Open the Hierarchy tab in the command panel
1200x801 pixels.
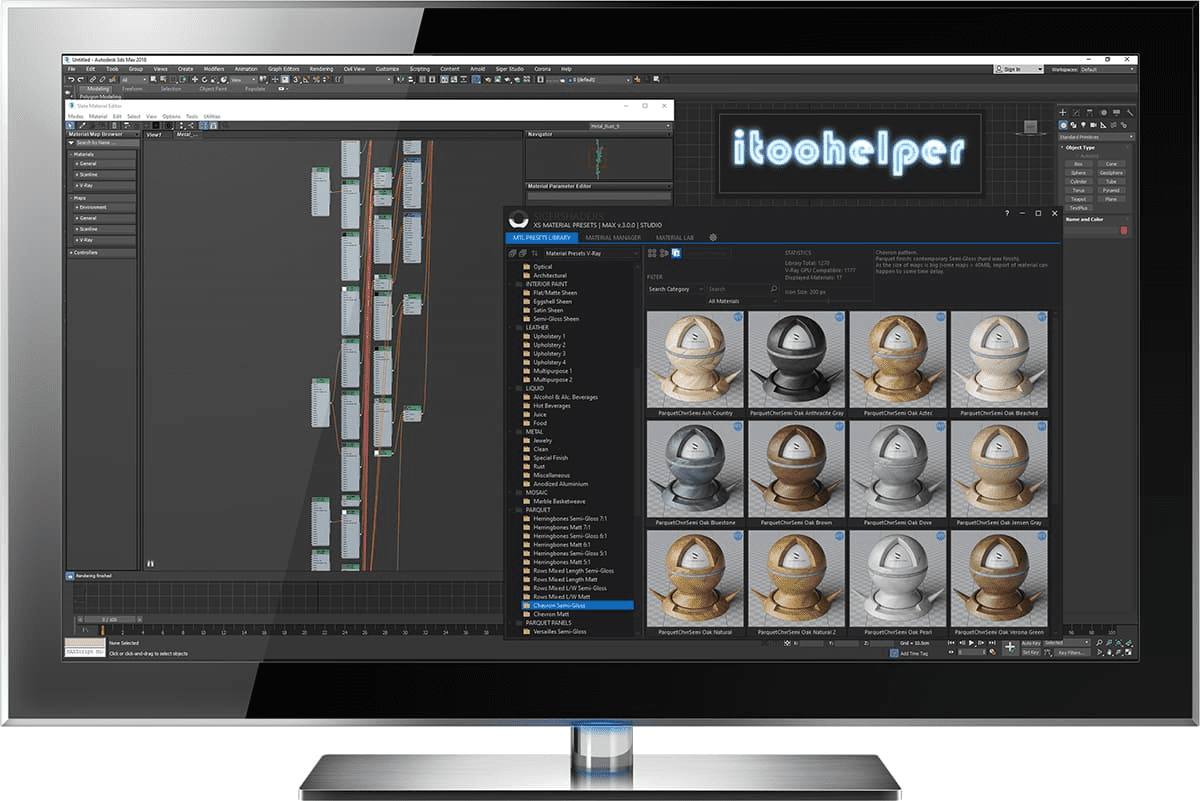pos(1089,113)
